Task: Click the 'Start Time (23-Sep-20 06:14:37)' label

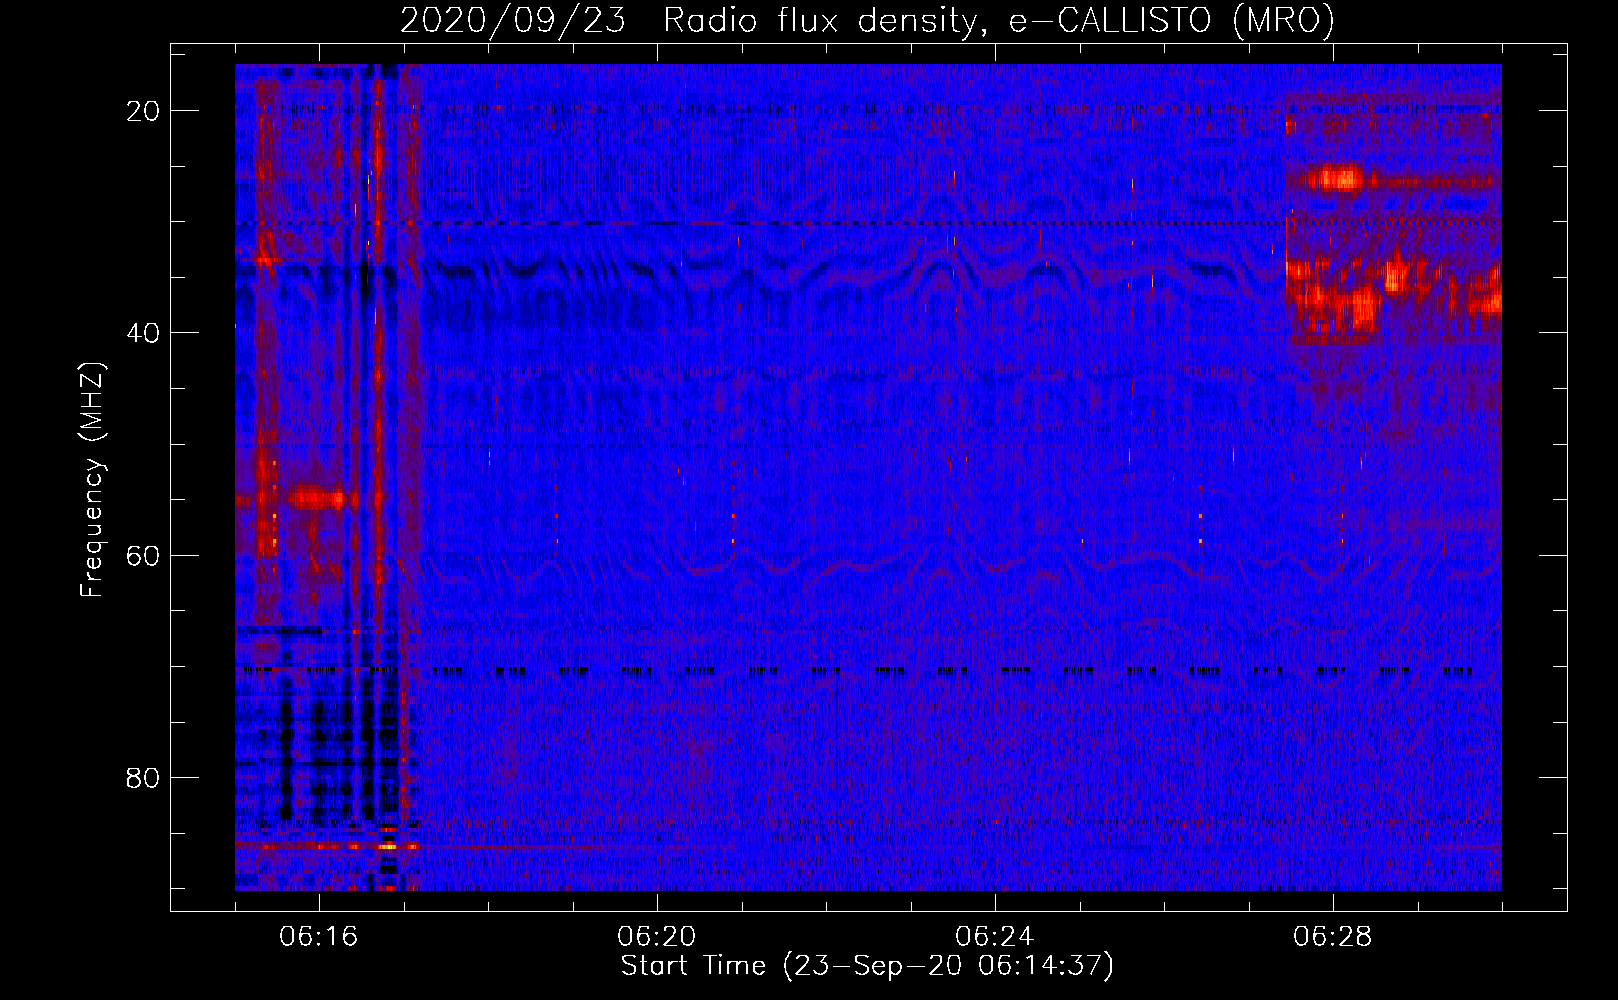Action: [867, 966]
